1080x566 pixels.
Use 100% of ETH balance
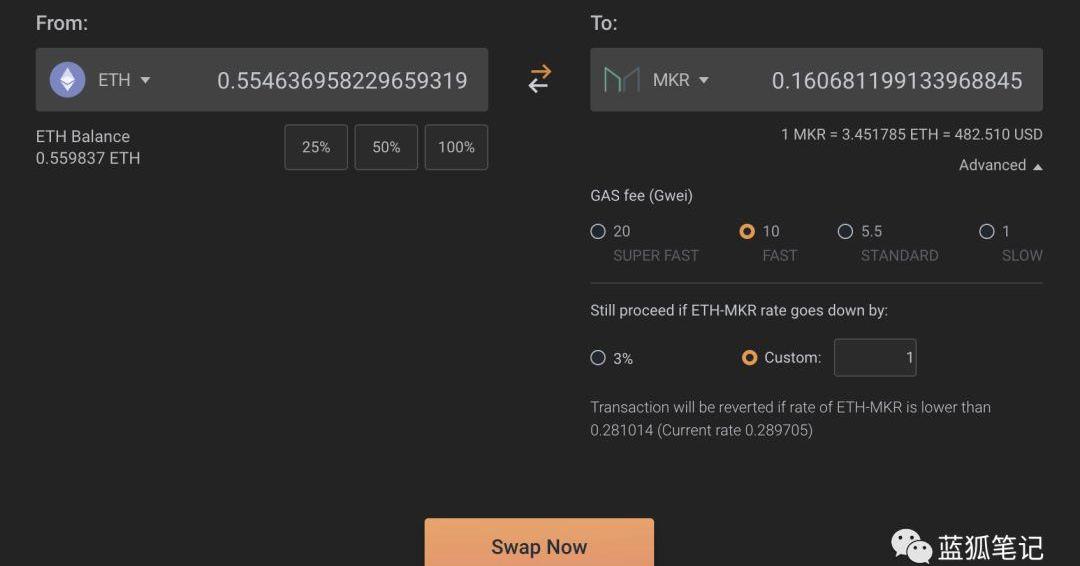pos(456,147)
